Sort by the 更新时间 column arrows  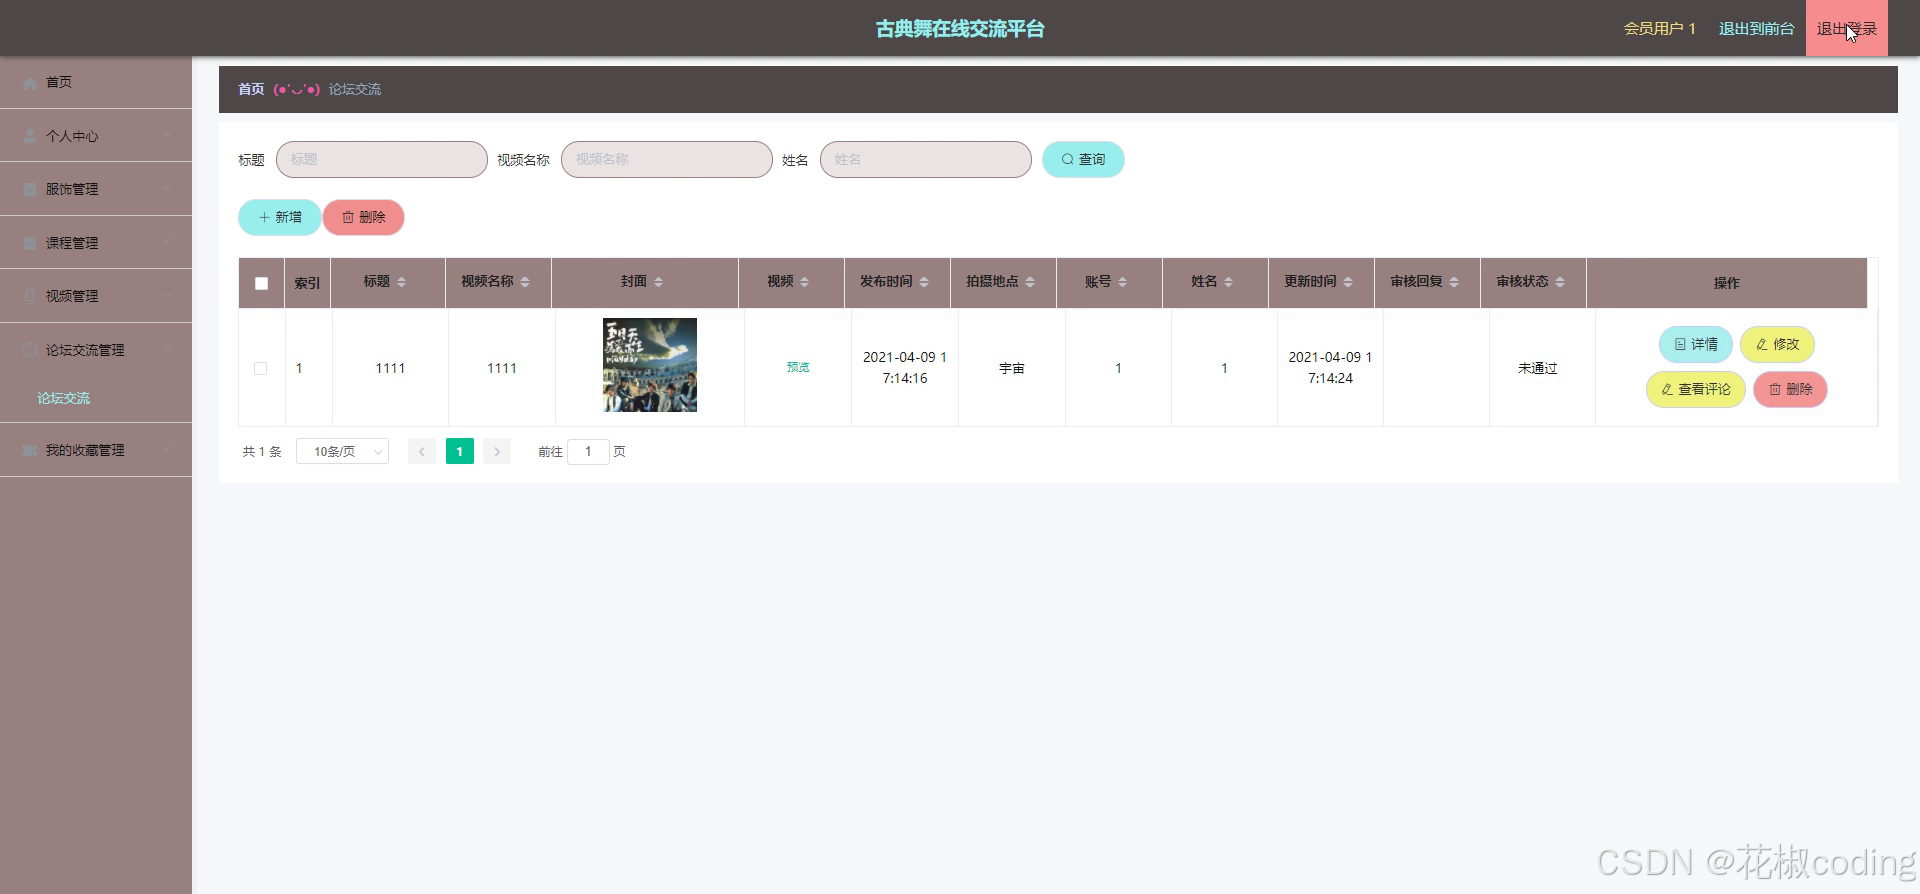click(x=1348, y=282)
